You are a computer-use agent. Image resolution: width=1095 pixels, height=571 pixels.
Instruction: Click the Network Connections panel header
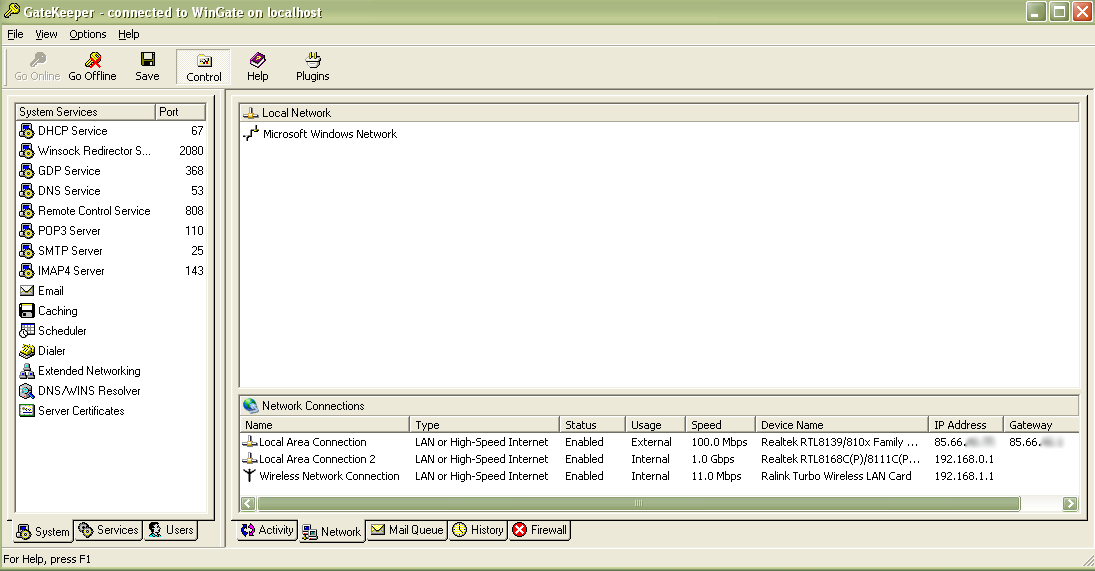pyautogui.click(x=659, y=406)
